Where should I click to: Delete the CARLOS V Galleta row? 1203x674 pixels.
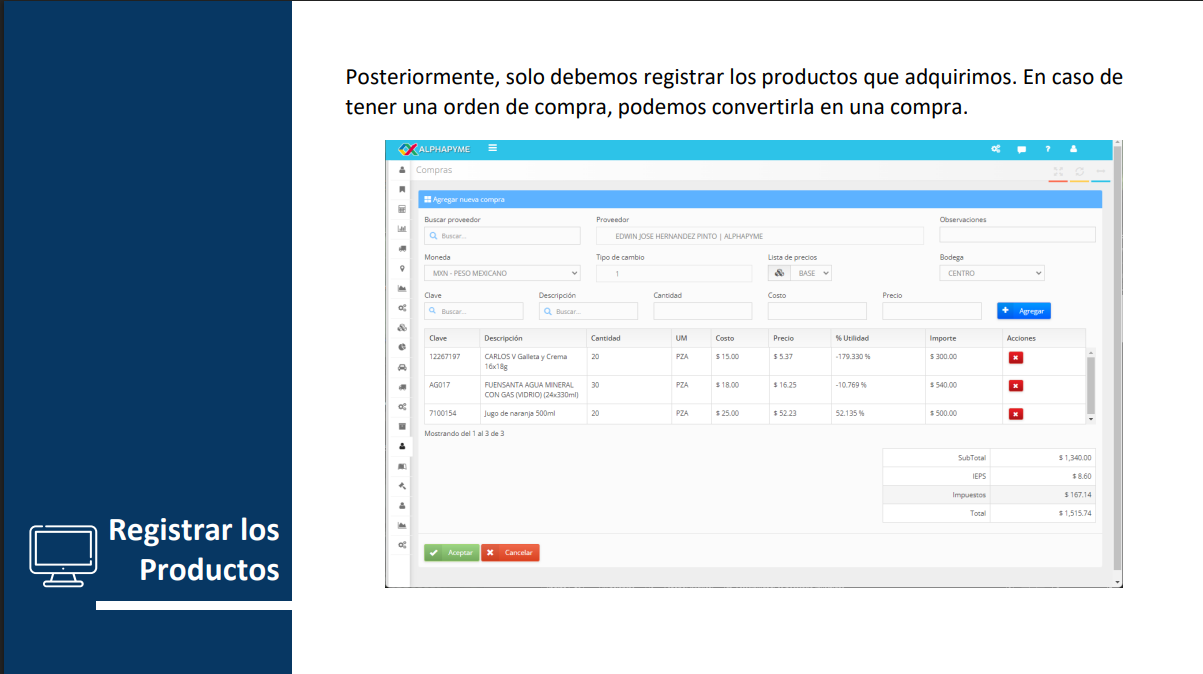[1015, 357]
